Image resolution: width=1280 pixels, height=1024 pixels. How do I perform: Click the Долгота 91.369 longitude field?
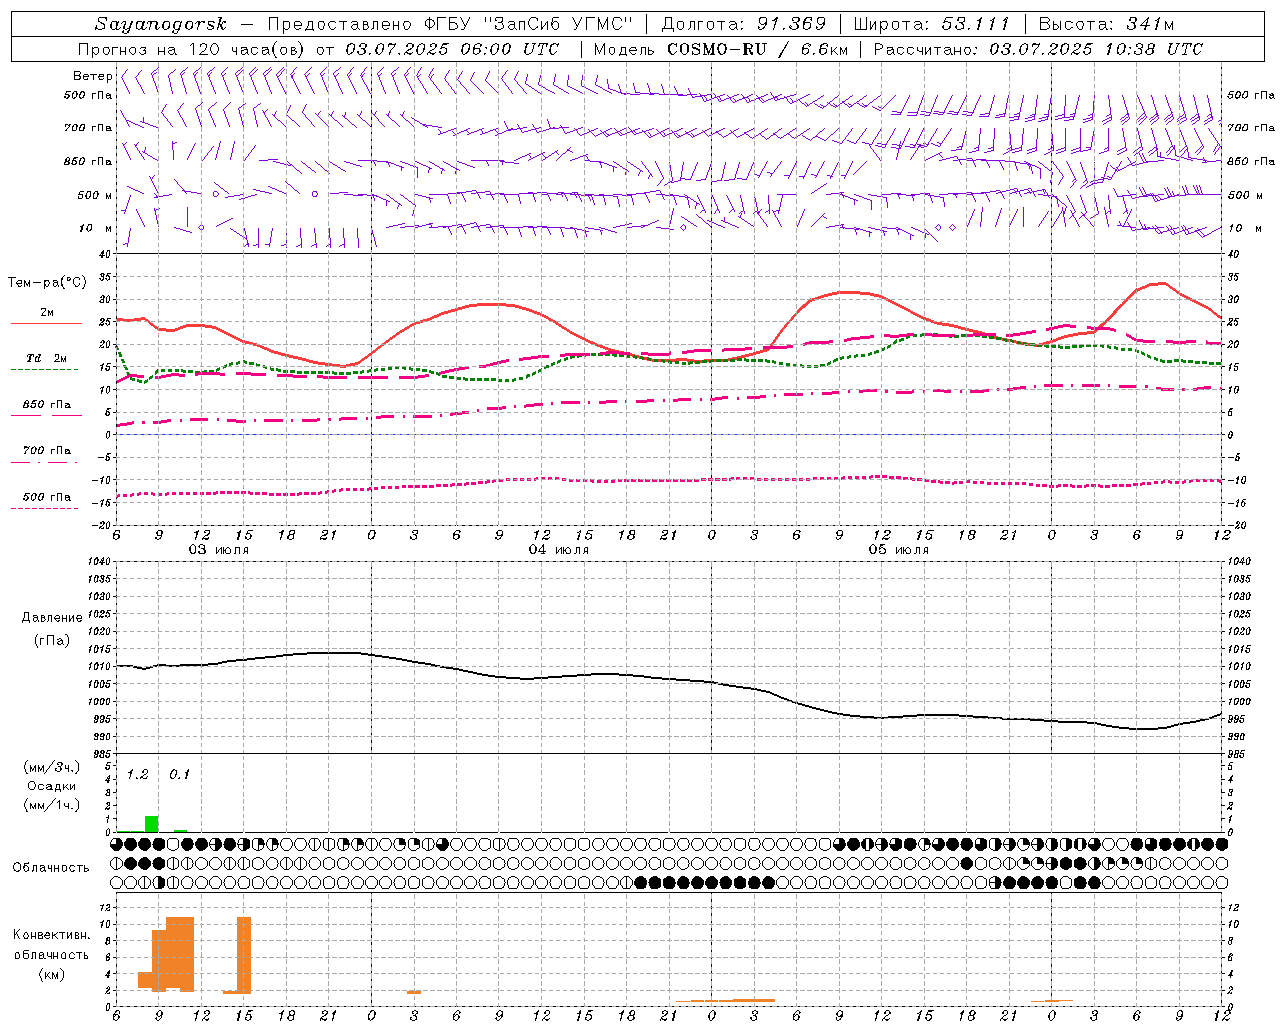[x=744, y=24]
